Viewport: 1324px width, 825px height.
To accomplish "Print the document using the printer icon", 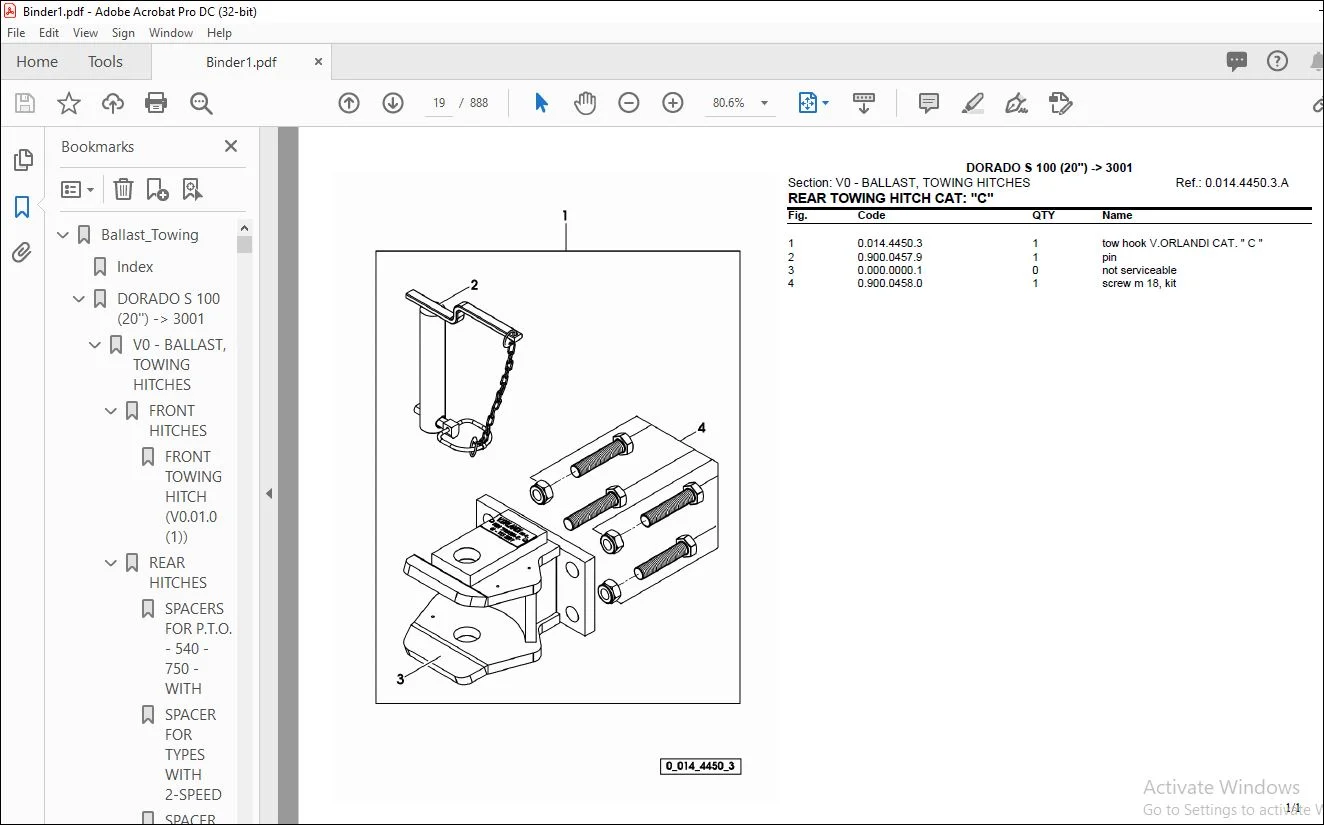I will [156, 103].
